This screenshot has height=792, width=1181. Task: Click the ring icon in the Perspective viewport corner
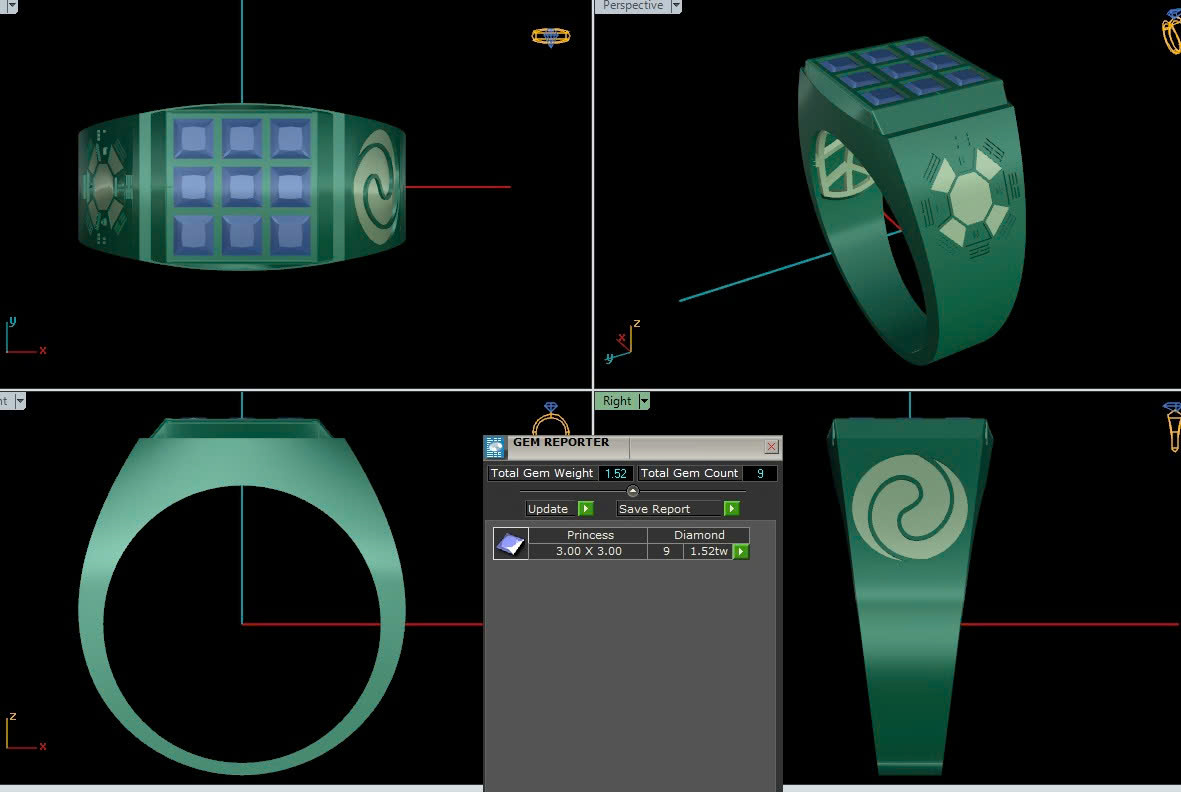1171,31
